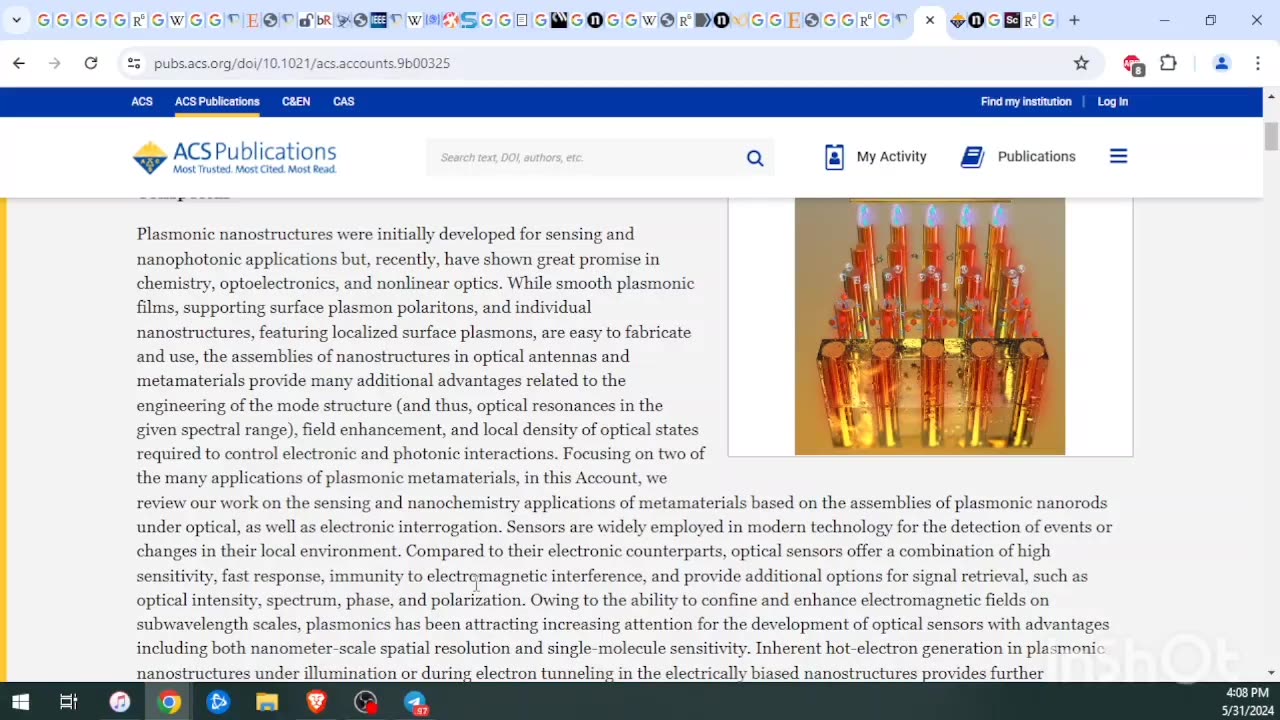Open the Publications menu
Viewport: 1280px width, 720px height.
click(x=1018, y=157)
